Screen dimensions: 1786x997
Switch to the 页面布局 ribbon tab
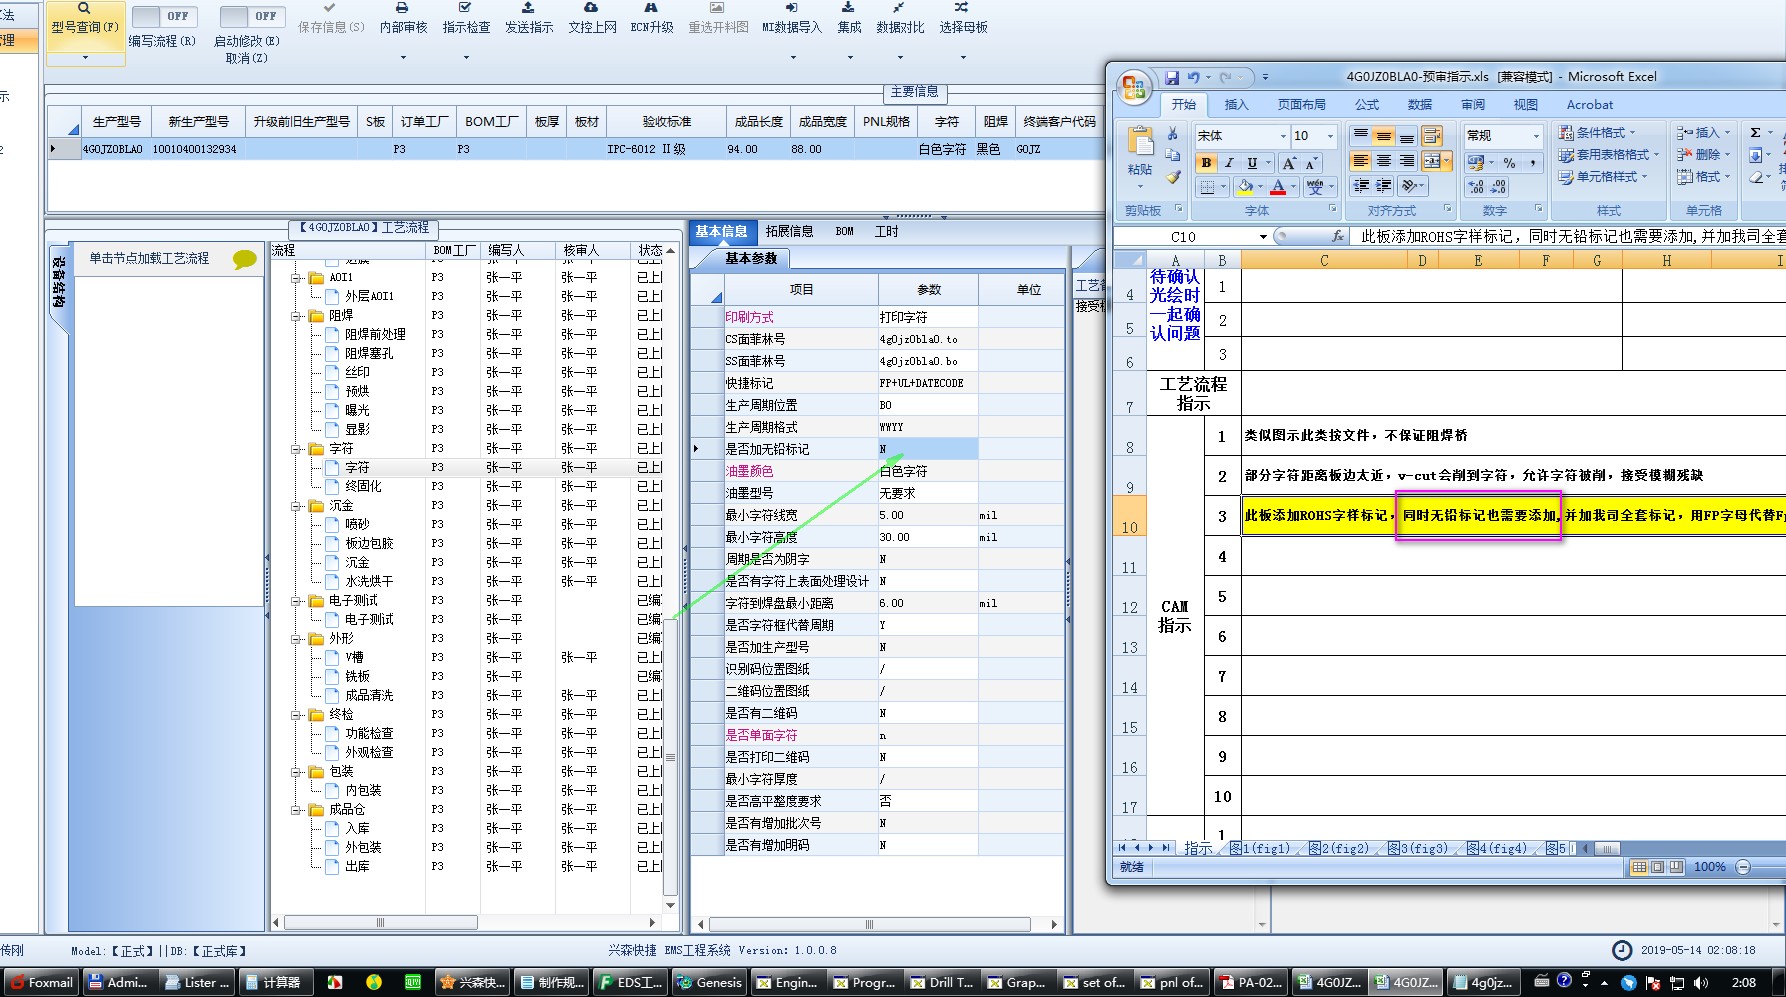(1302, 104)
